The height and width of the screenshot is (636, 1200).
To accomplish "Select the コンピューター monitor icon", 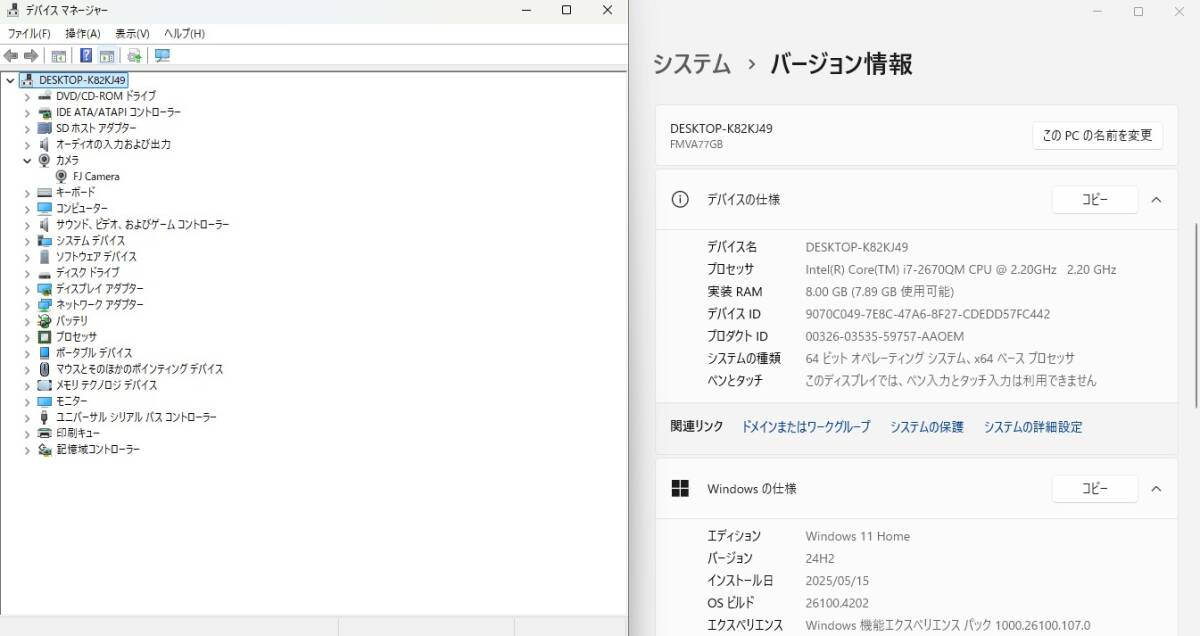I will pyautogui.click(x=44, y=208).
